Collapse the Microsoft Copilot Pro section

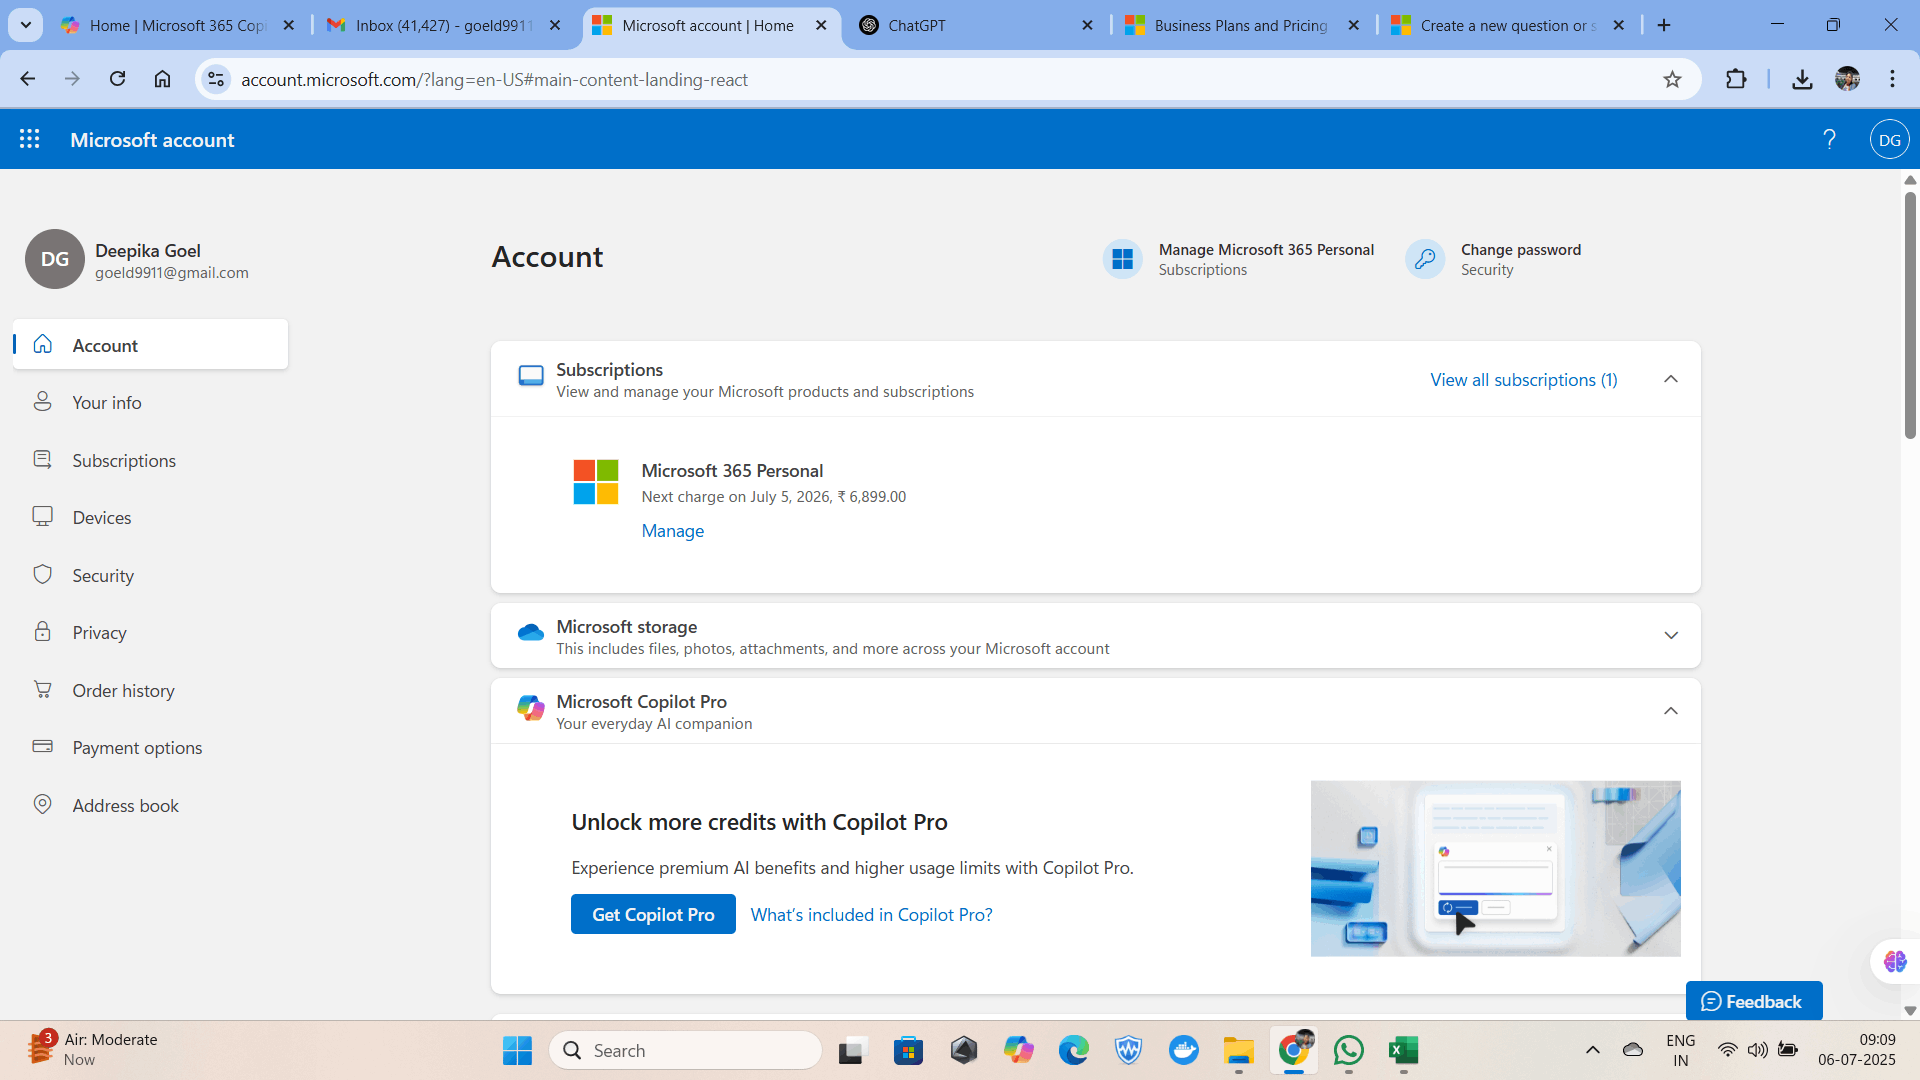(x=1670, y=711)
